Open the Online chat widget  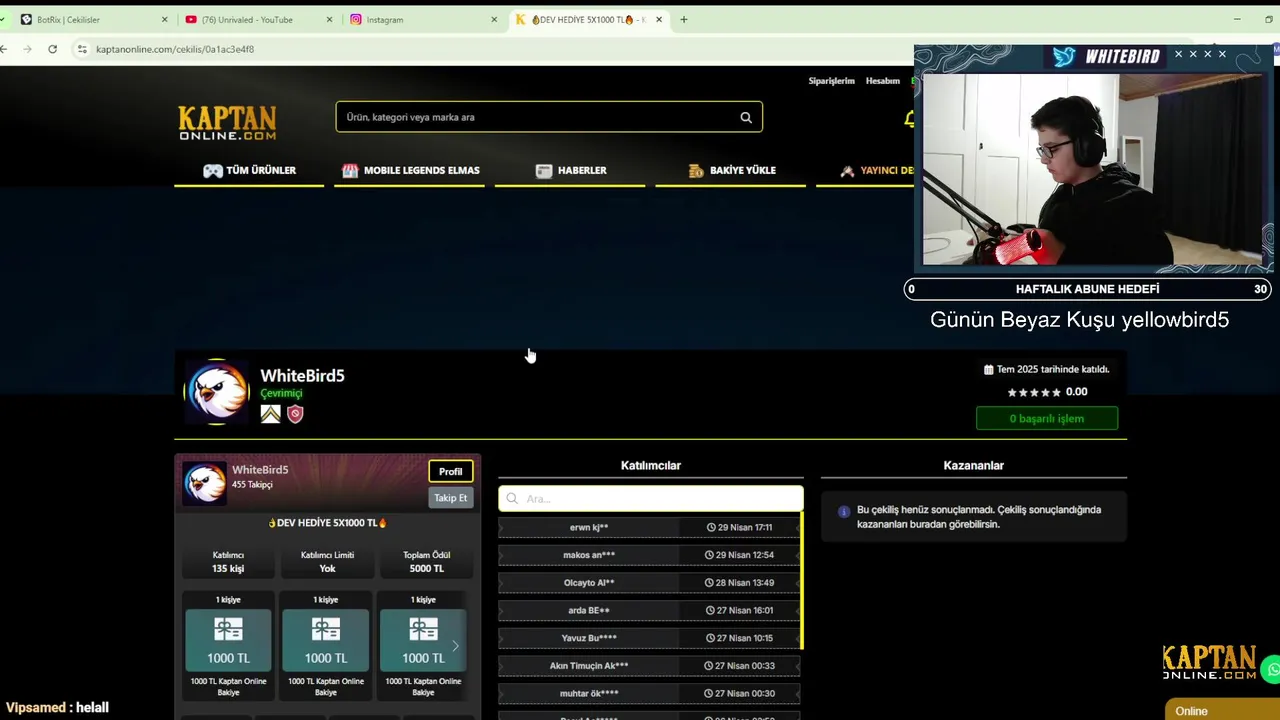pos(1222,711)
